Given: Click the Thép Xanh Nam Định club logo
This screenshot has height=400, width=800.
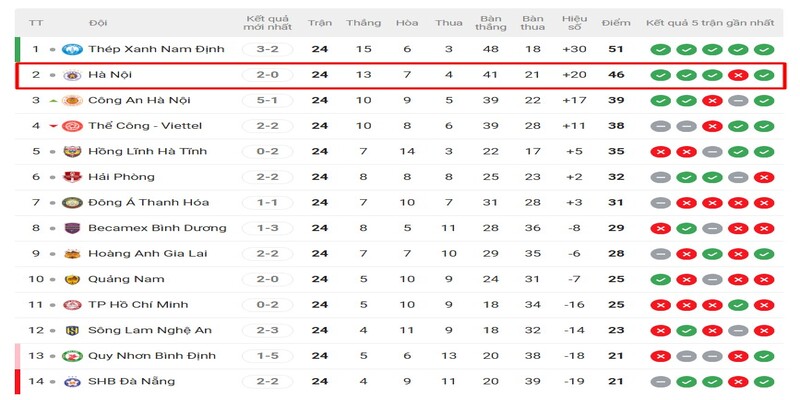Looking at the screenshot, I should tap(72, 49).
